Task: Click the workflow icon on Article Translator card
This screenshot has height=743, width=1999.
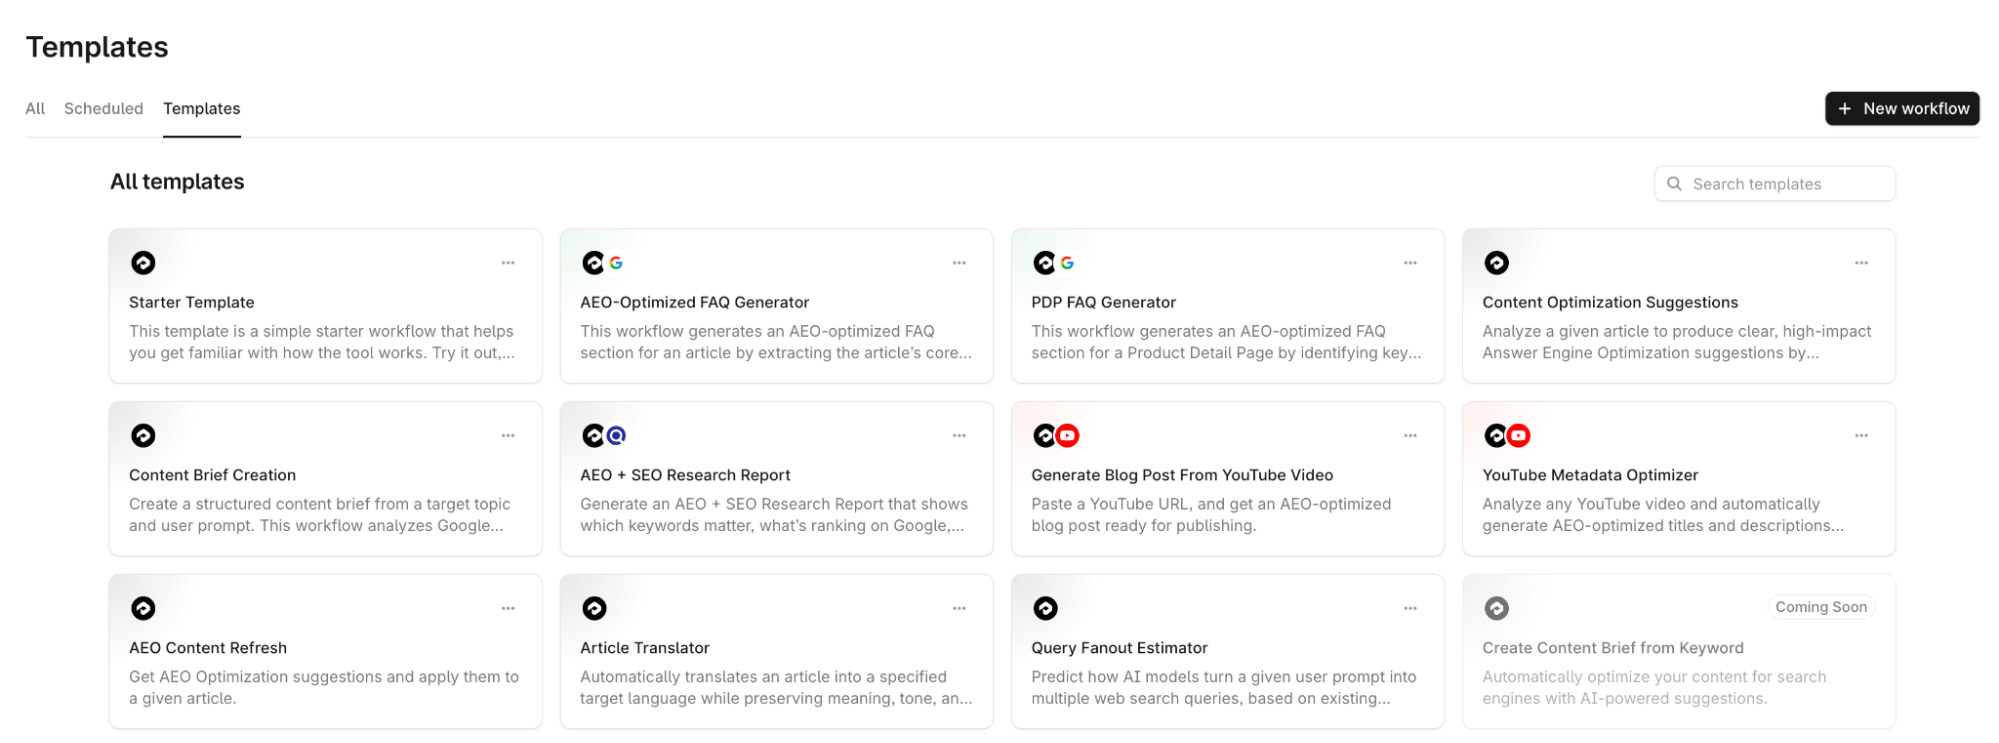Action: tap(595, 607)
